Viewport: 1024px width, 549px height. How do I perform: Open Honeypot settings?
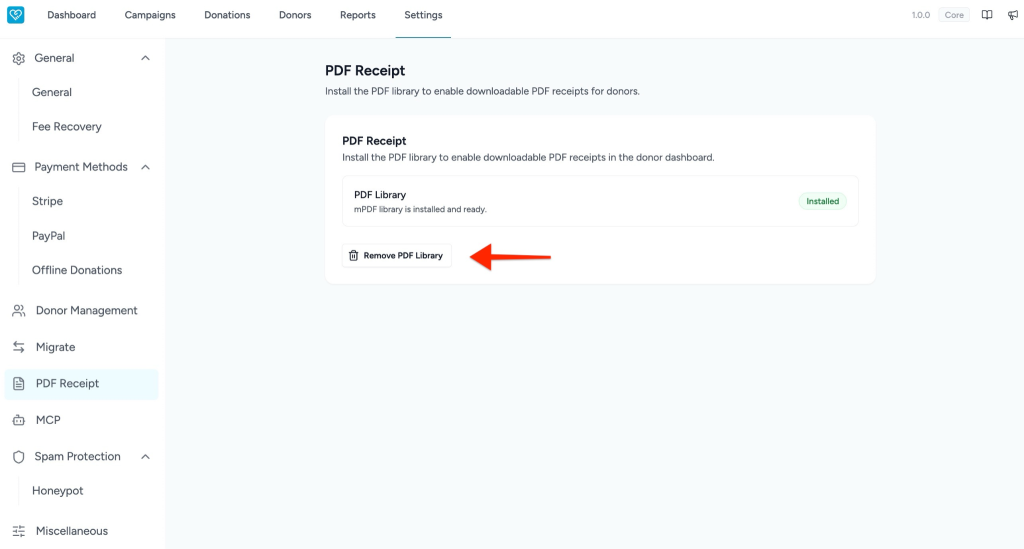pos(57,491)
